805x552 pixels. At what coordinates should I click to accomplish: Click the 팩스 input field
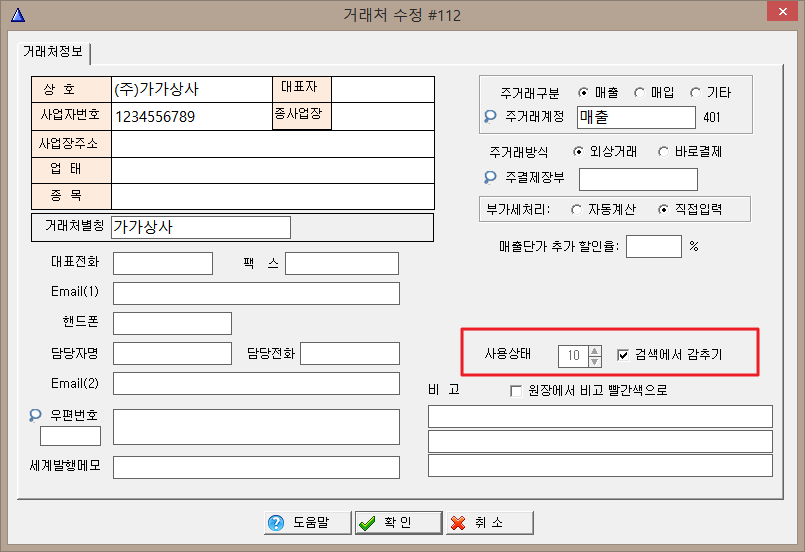pyautogui.click(x=342, y=263)
